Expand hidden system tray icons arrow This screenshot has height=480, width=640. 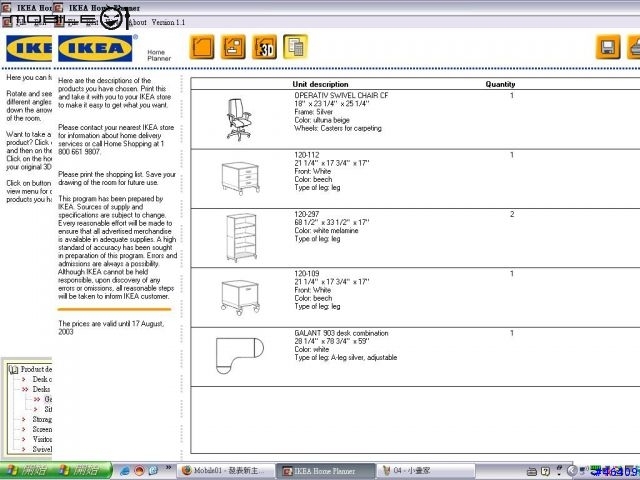572,471
